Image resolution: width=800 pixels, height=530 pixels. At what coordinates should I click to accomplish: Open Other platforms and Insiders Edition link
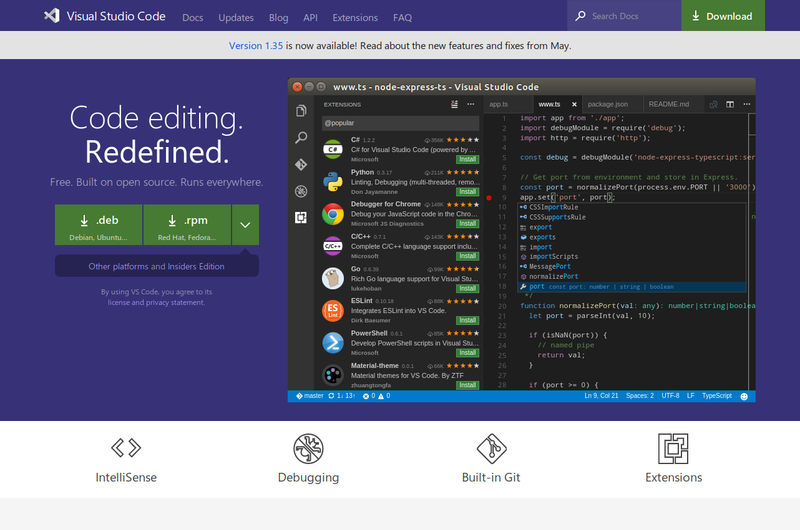[x=156, y=266]
